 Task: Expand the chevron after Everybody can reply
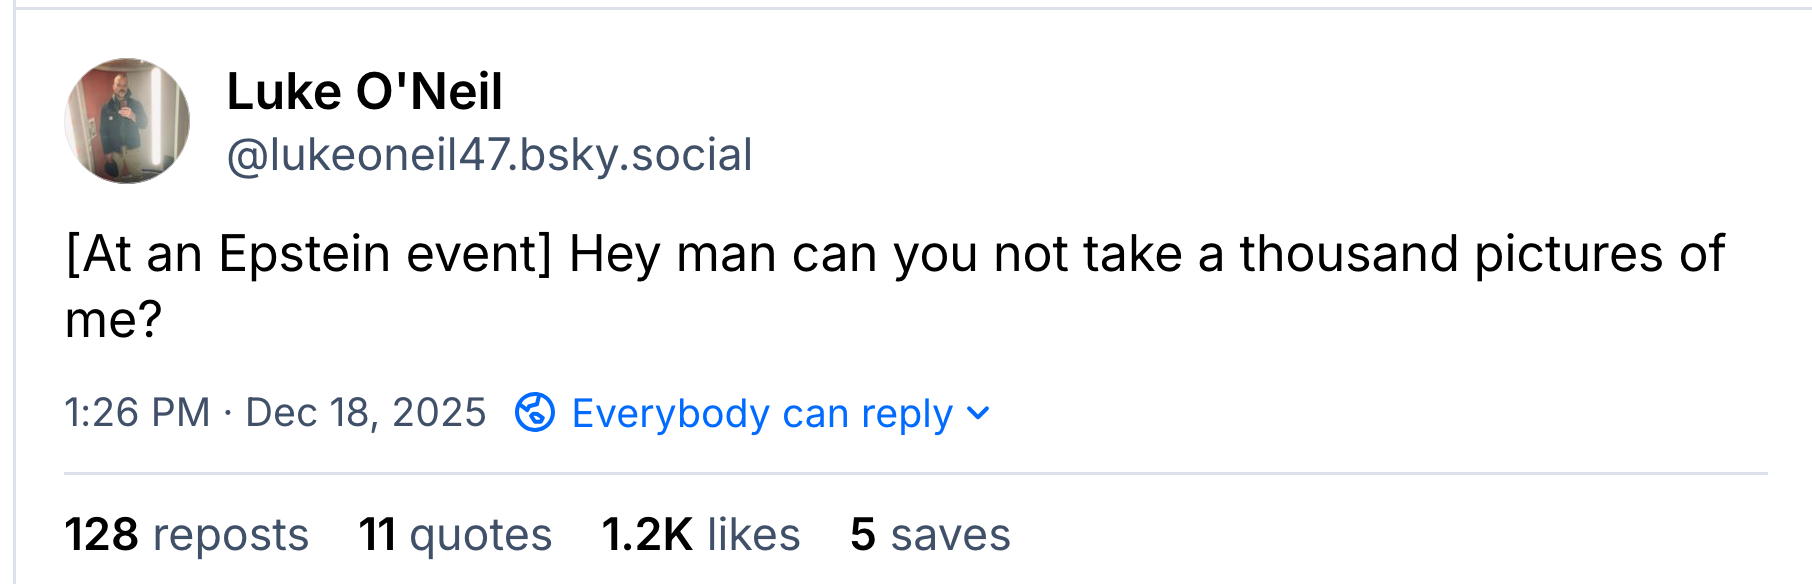point(979,413)
